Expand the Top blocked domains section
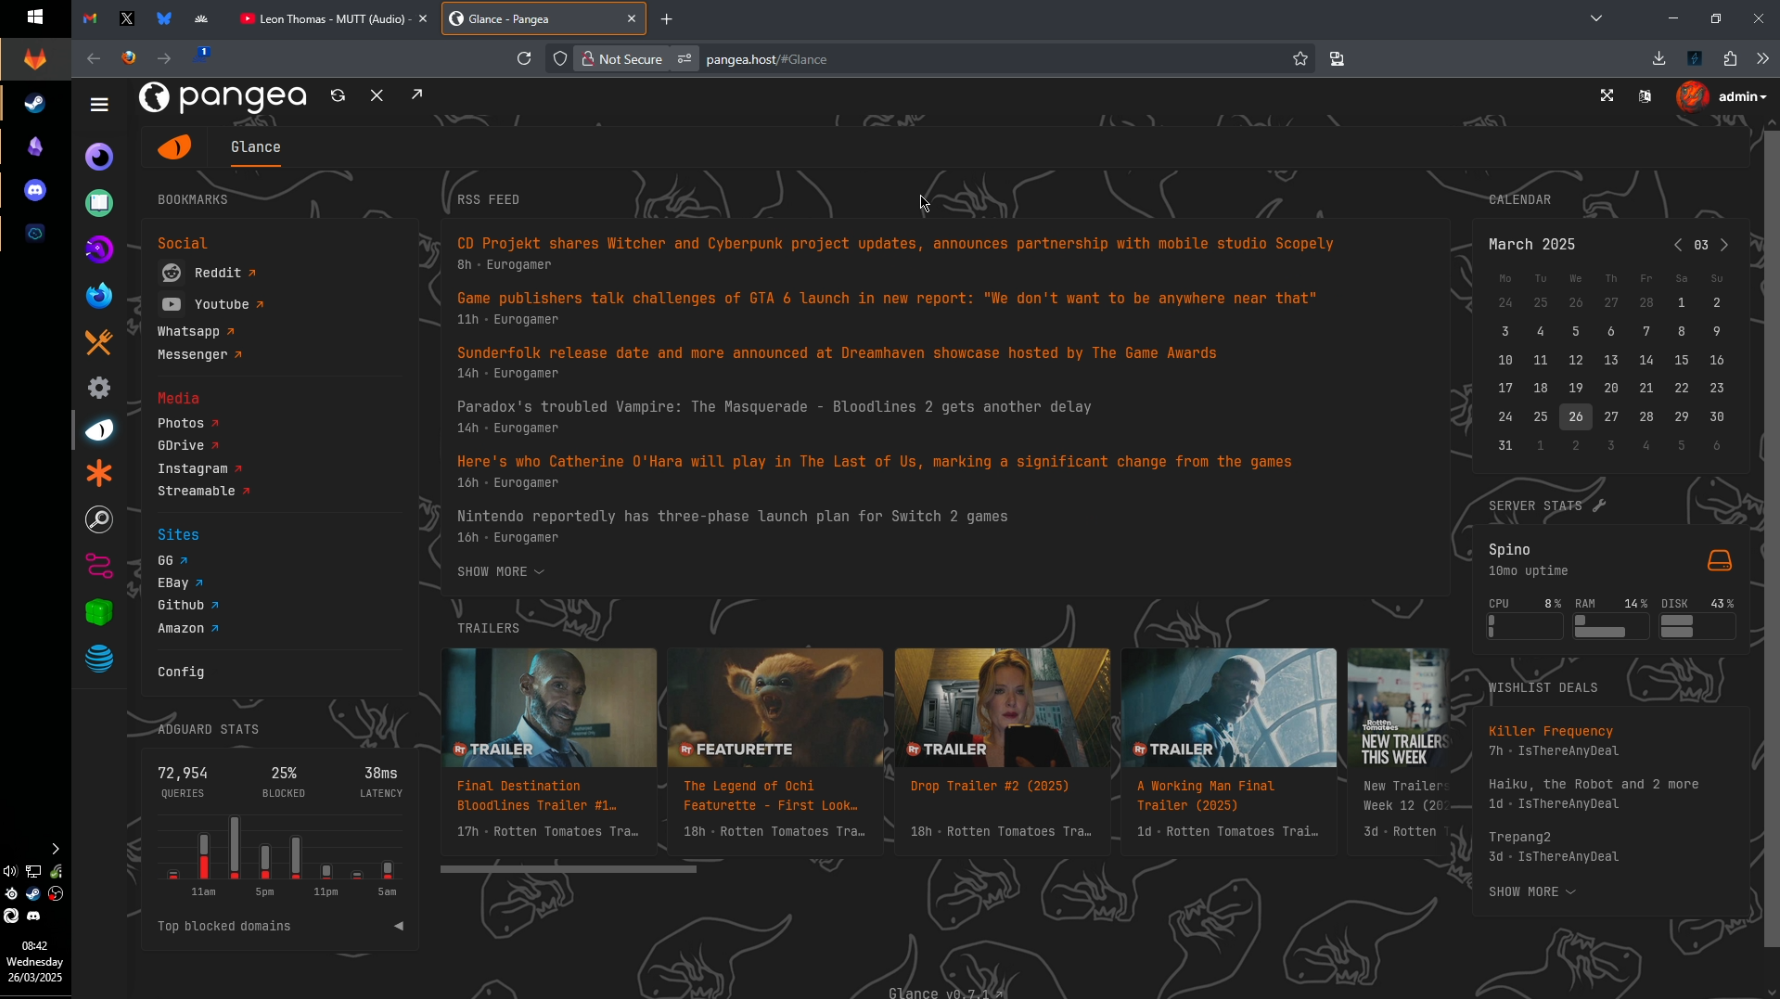This screenshot has height=999, width=1780. tap(280, 926)
